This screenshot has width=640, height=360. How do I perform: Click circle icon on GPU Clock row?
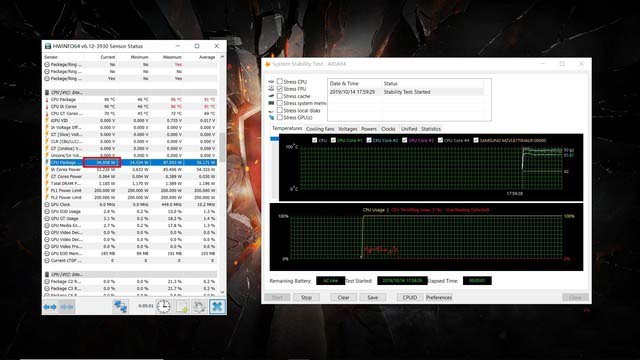point(47,204)
